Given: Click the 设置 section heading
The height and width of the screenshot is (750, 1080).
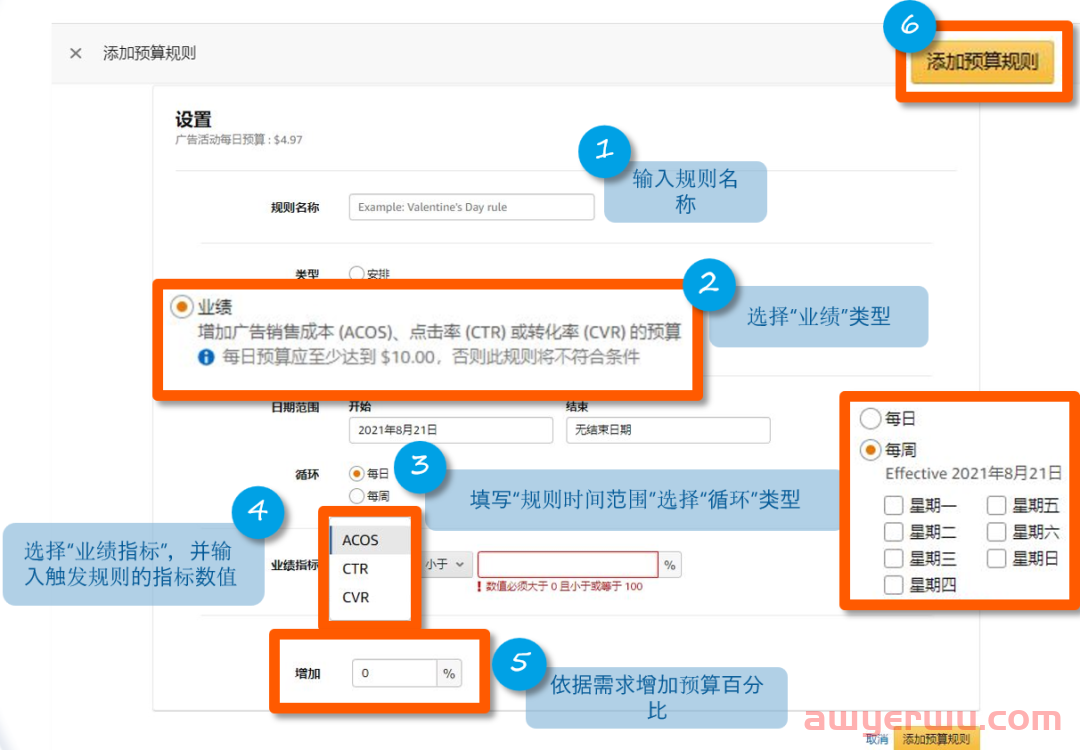Looking at the screenshot, I should pos(194,119).
